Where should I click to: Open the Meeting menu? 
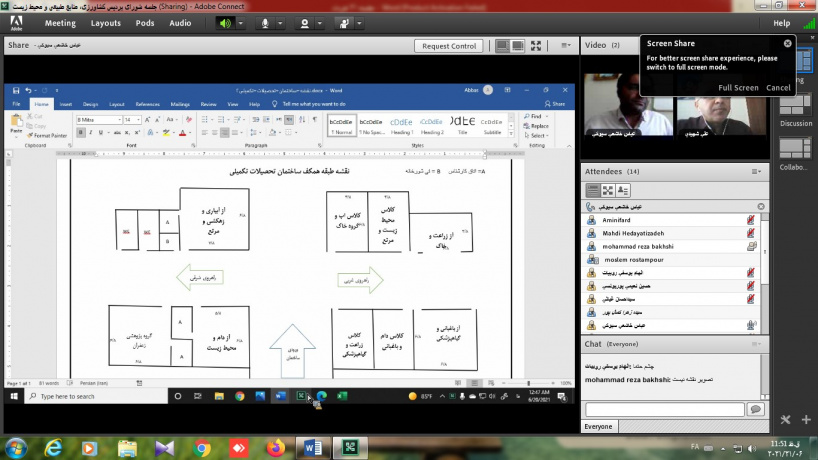coord(60,23)
